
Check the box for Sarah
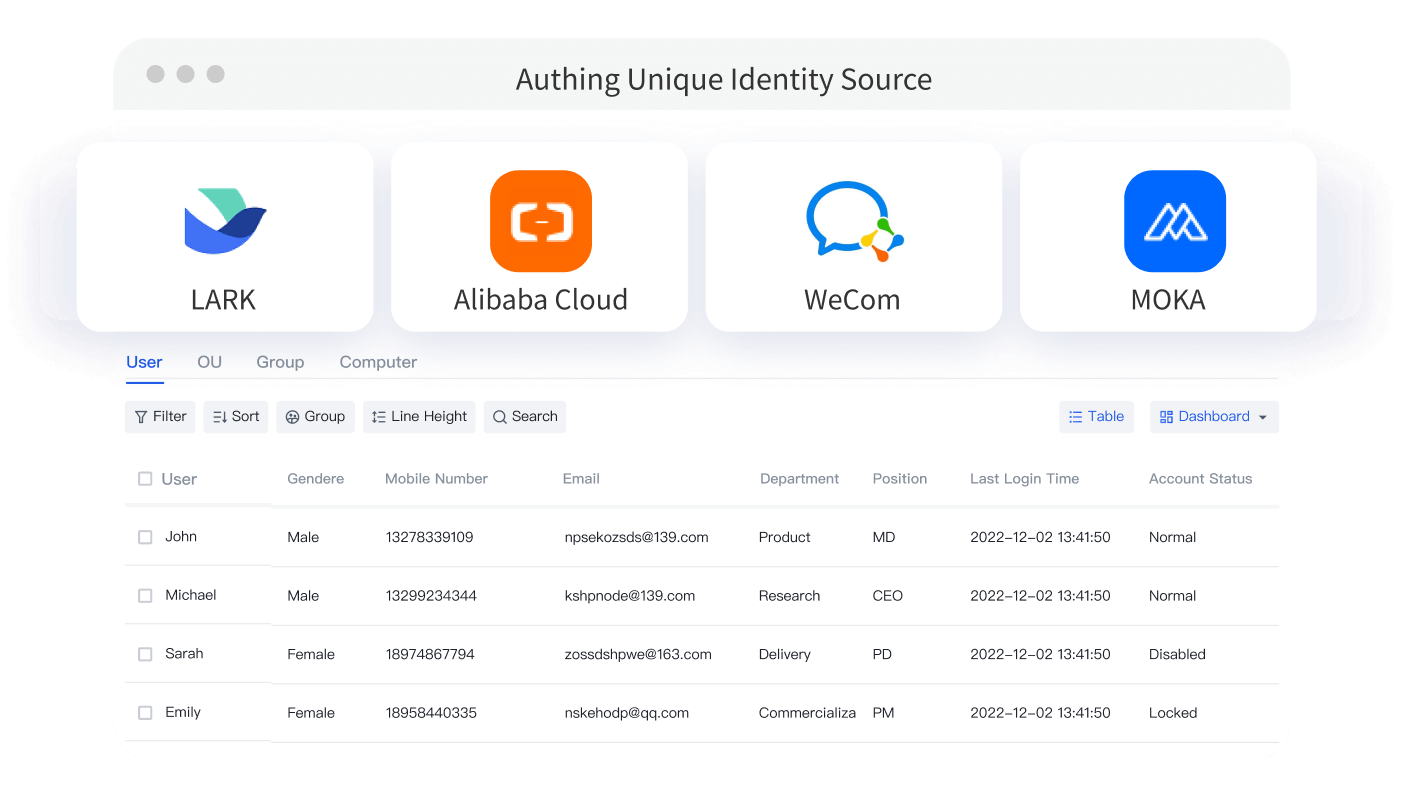145,654
